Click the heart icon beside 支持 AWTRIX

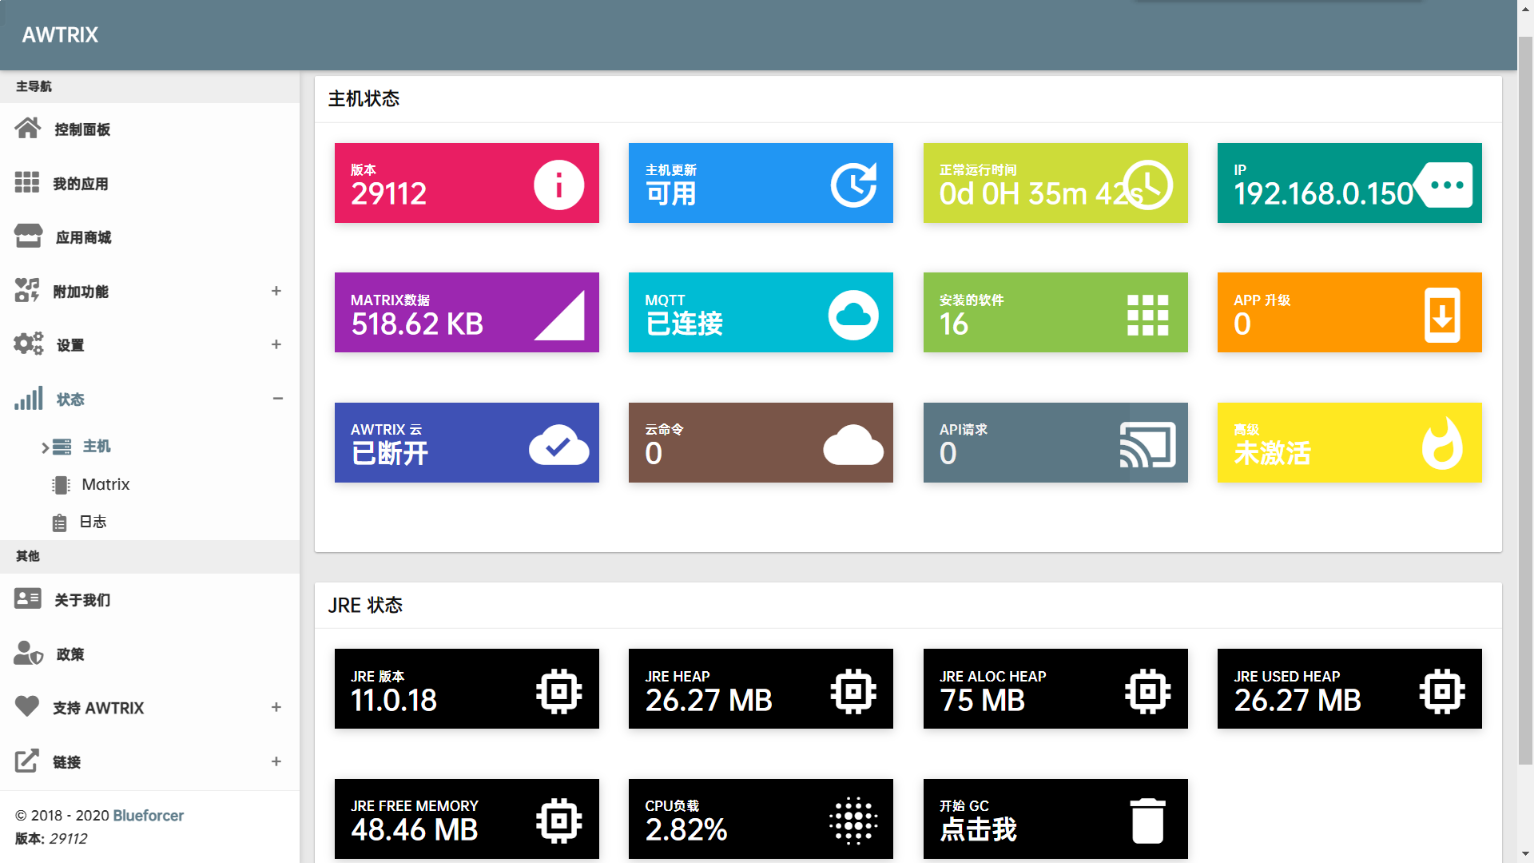pyautogui.click(x=27, y=706)
